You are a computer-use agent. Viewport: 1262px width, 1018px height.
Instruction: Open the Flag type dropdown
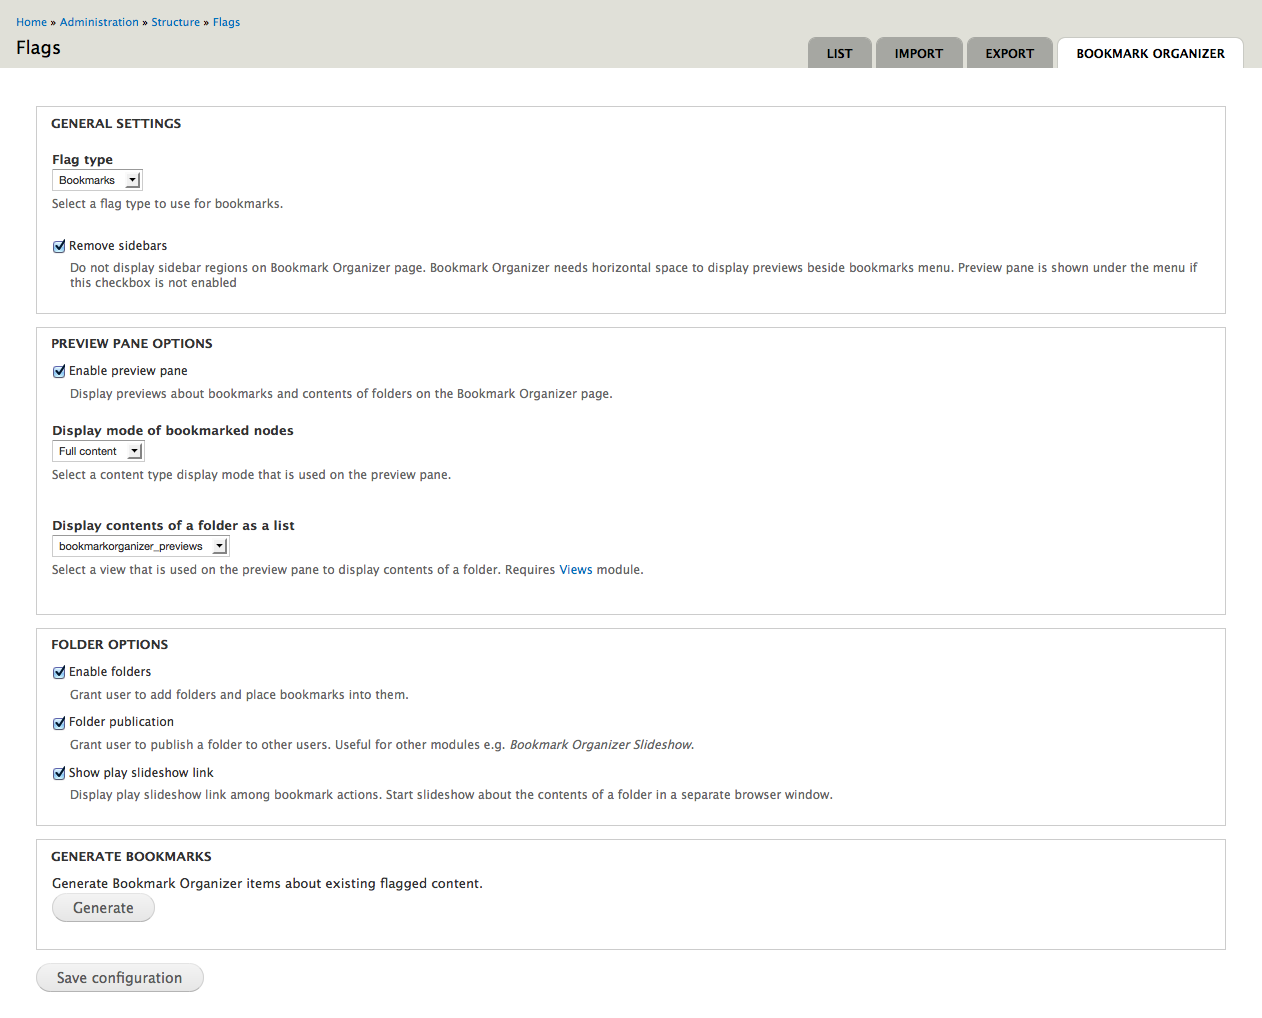point(96,179)
